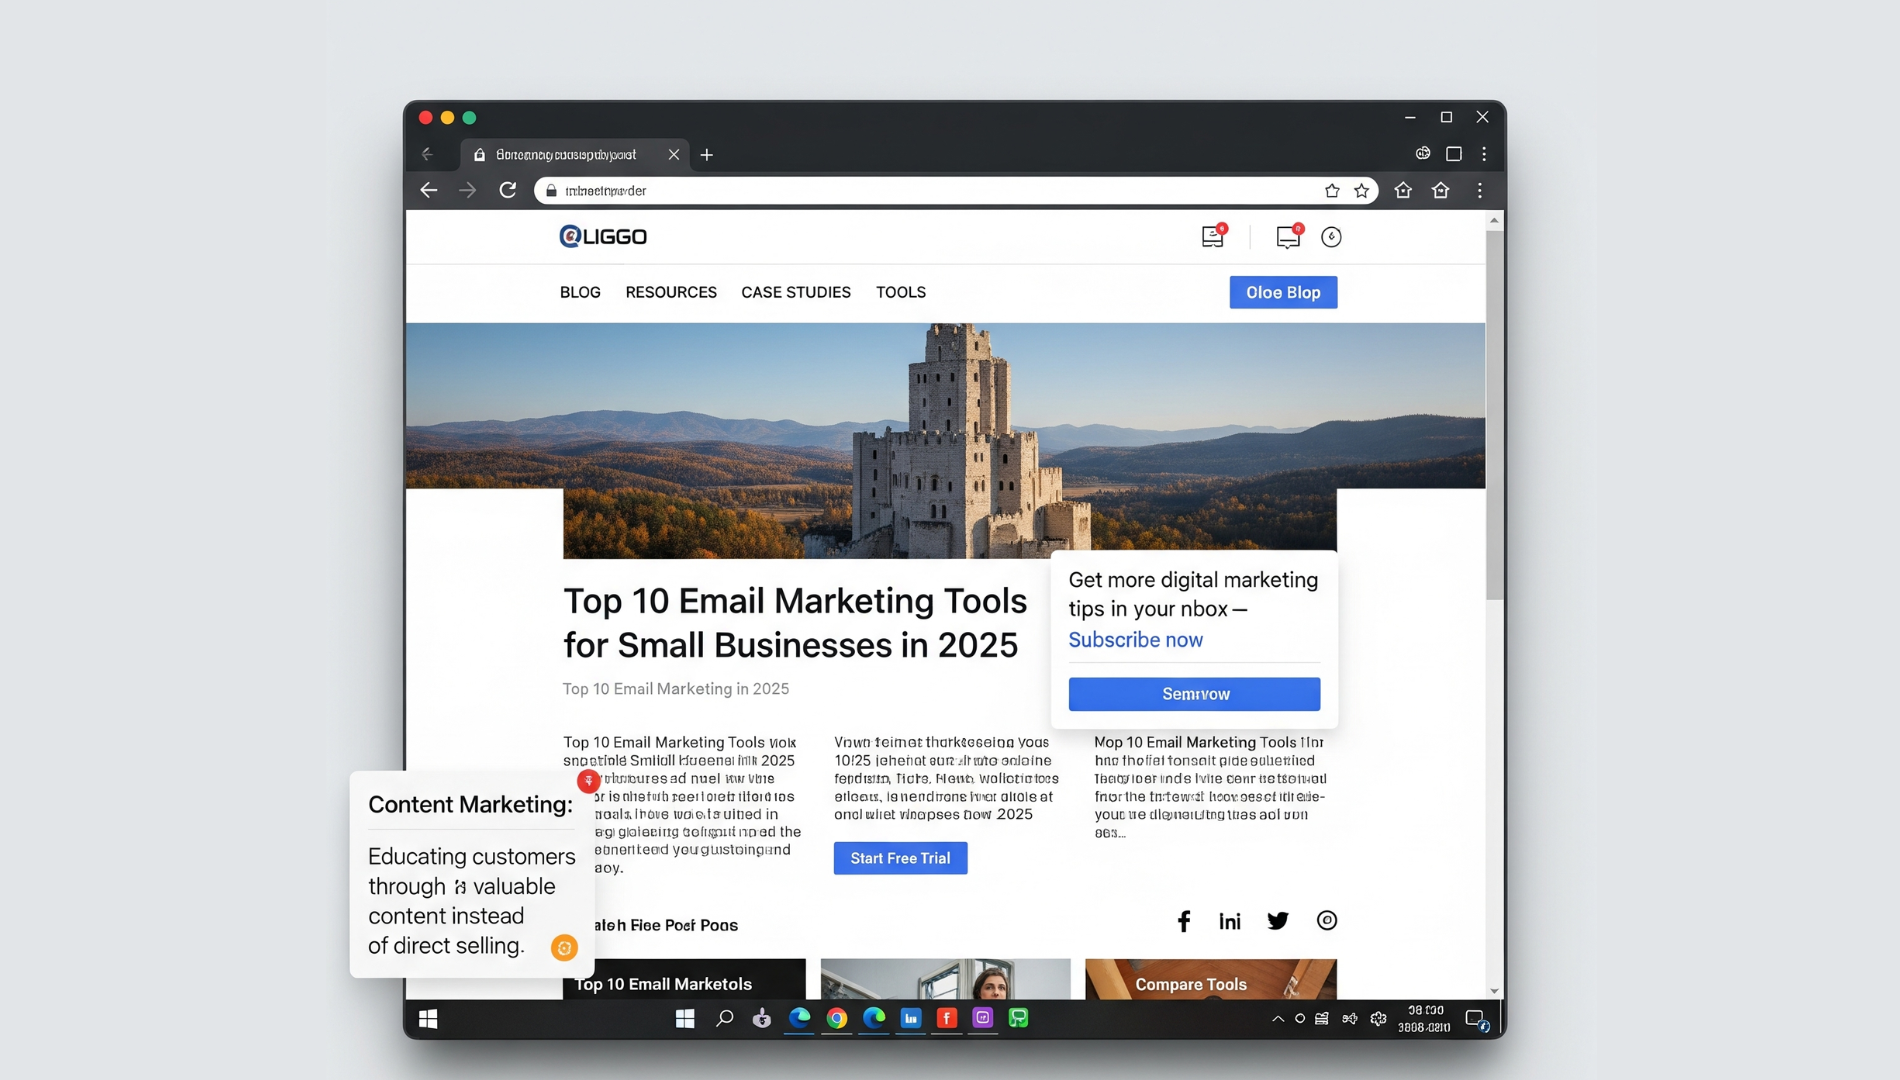The width and height of the screenshot is (1900, 1080).
Task: Click the circular clock icon in the site header
Action: tap(1331, 237)
